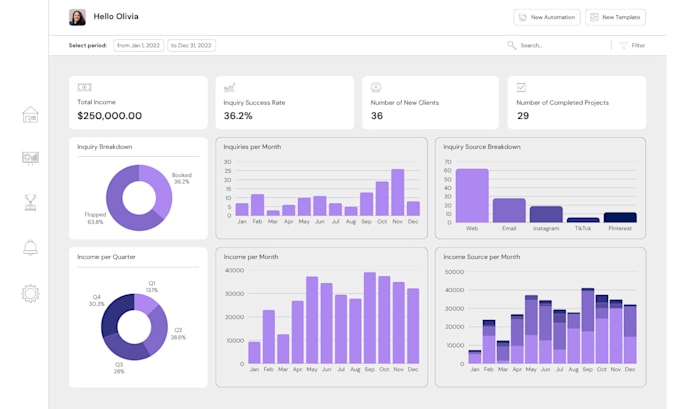The width and height of the screenshot is (680, 409).
Task: Click the search magnifier icon
Action: point(512,45)
